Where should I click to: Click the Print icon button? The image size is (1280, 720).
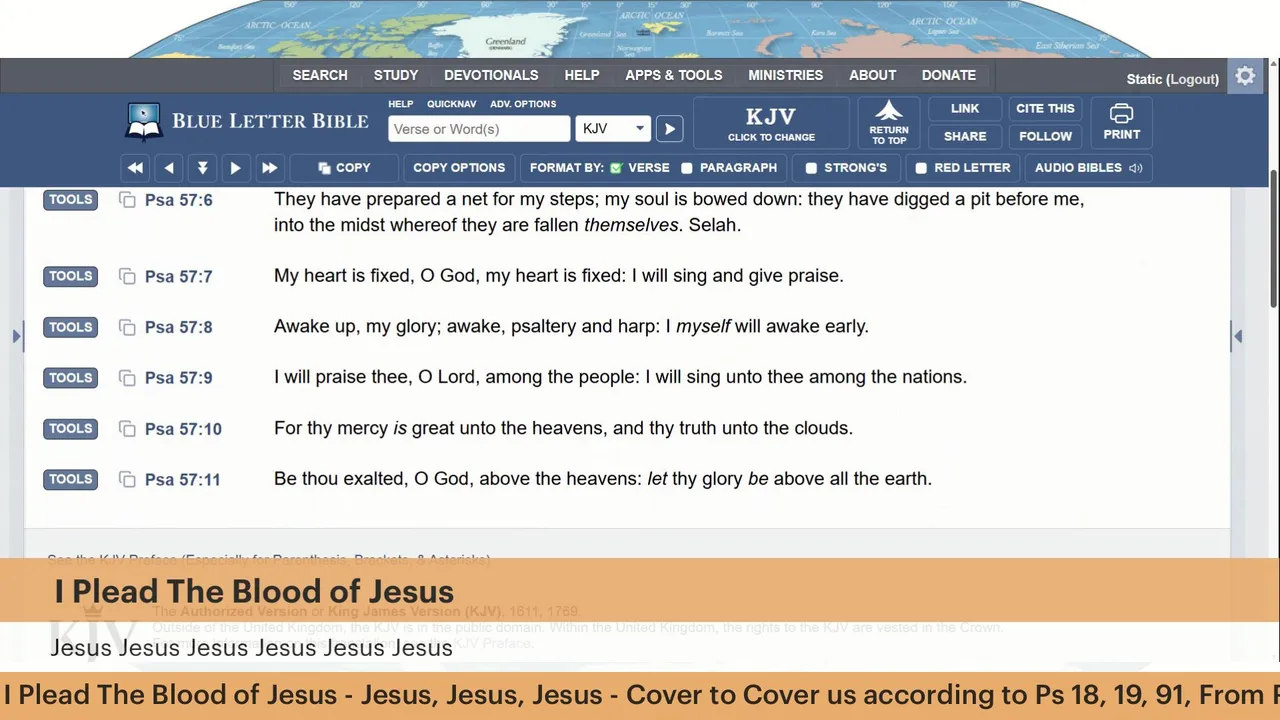[x=1122, y=123]
